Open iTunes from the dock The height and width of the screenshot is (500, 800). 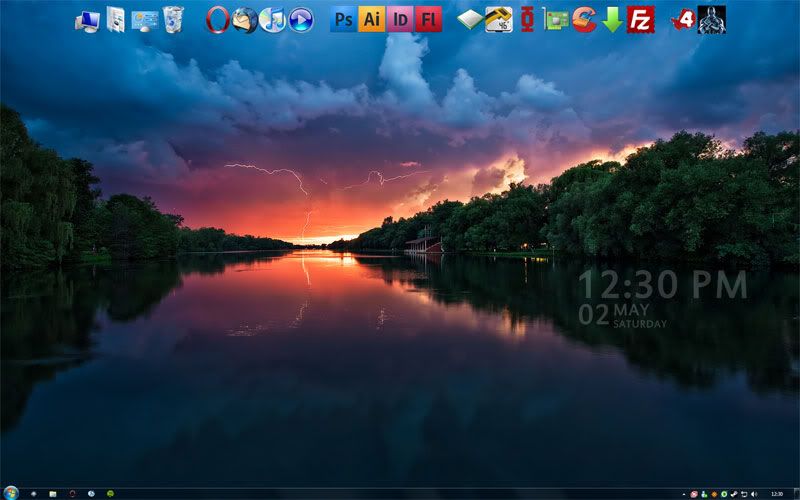pos(272,20)
